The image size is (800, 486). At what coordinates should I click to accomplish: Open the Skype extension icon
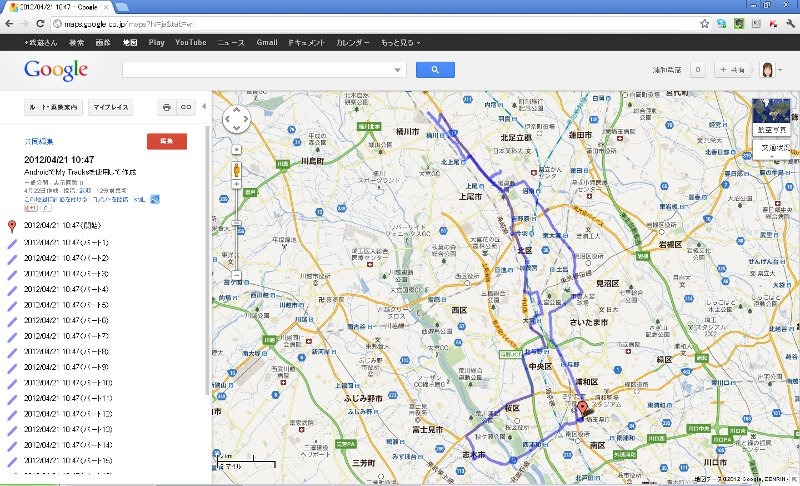click(x=721, y=23)
